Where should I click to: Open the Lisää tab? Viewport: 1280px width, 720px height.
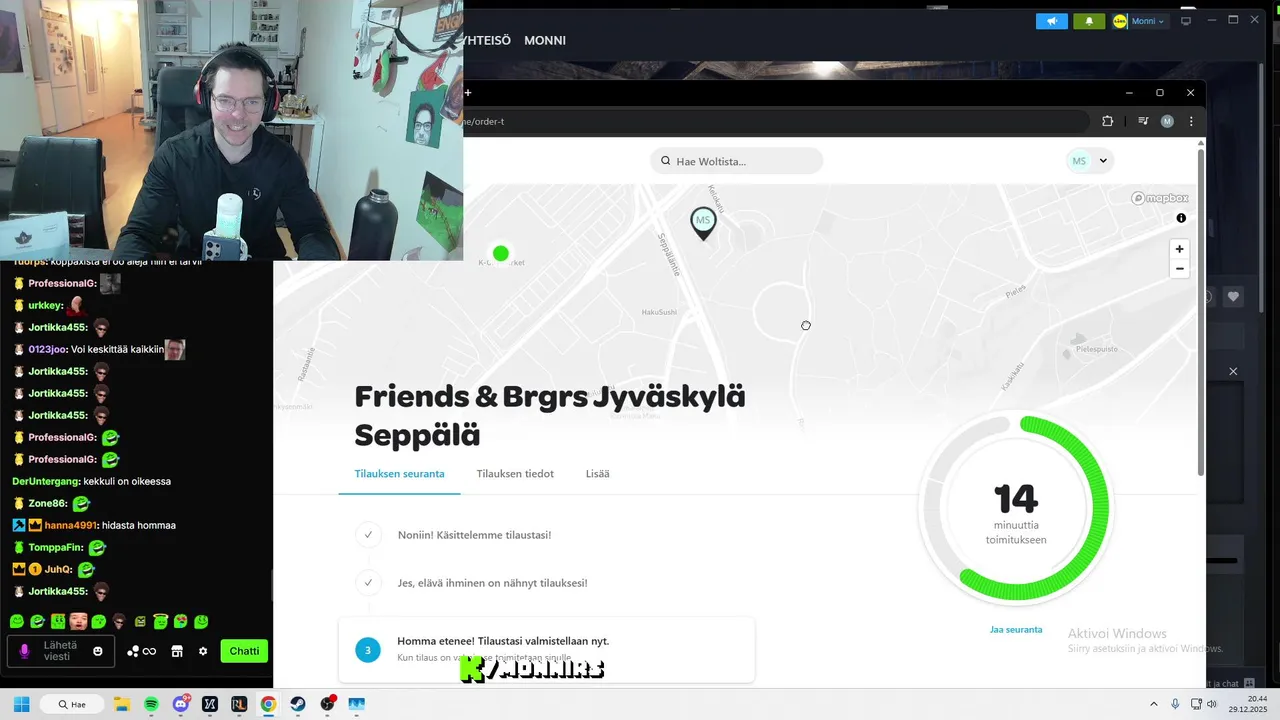tap(597, 473)
